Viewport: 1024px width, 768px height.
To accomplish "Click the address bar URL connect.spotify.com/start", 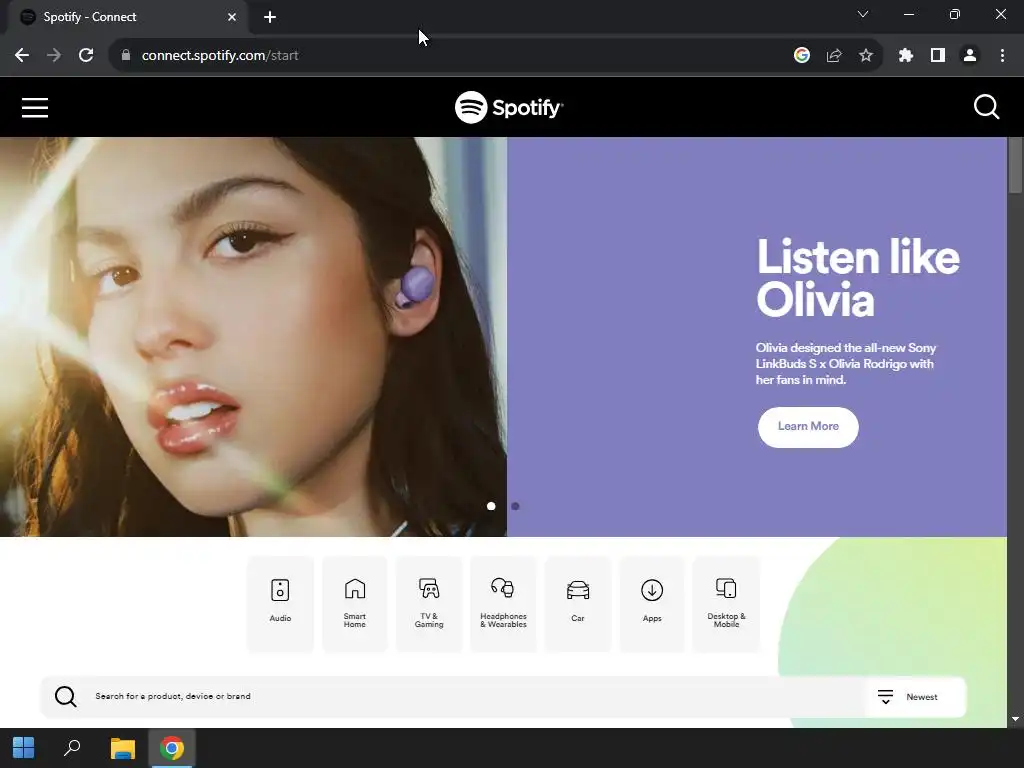I will click(x=220, y=56).
